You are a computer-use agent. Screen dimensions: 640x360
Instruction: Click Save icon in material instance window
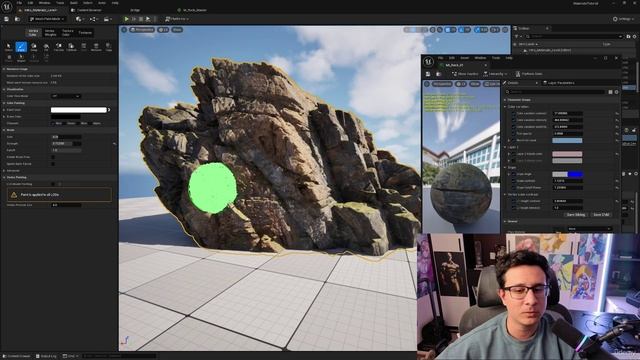pos(428,74)
